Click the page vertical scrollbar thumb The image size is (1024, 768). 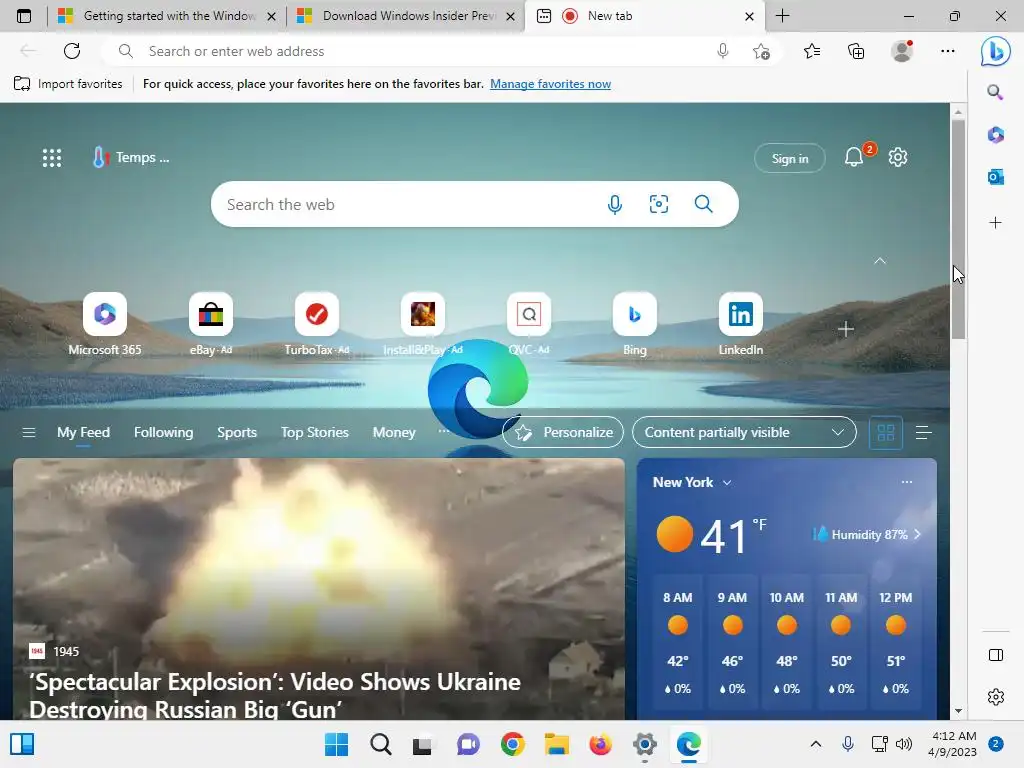click(958, 229)
